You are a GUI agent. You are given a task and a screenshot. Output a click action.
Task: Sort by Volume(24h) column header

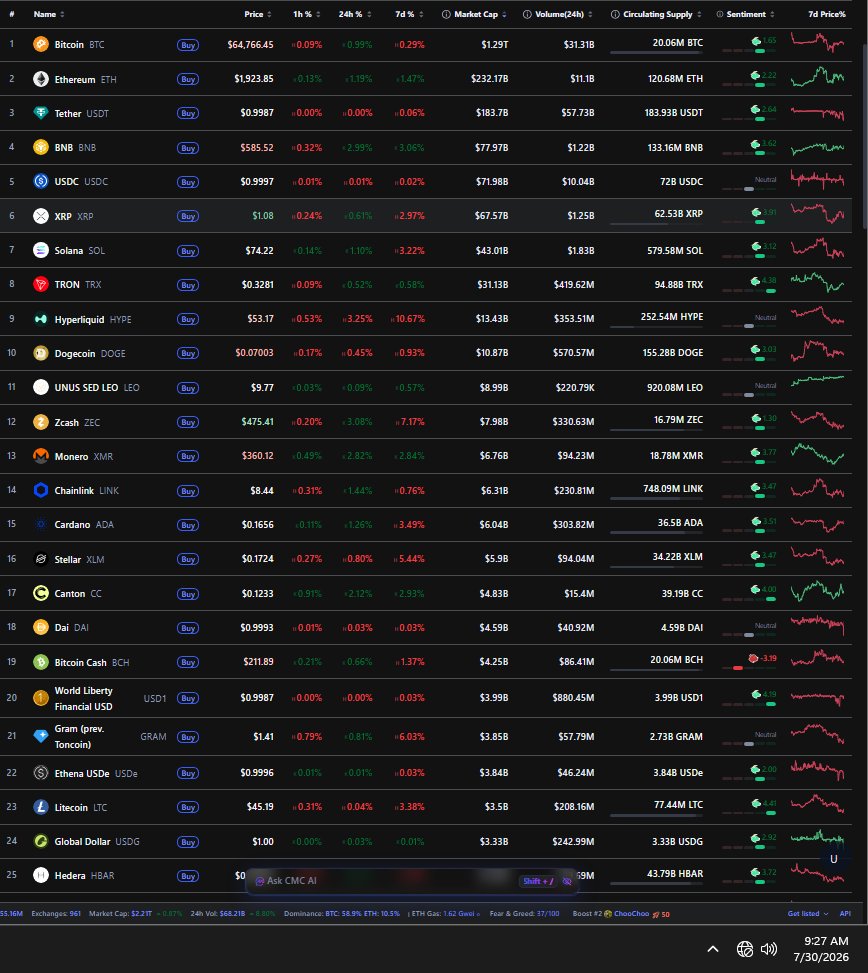(558, 14)
